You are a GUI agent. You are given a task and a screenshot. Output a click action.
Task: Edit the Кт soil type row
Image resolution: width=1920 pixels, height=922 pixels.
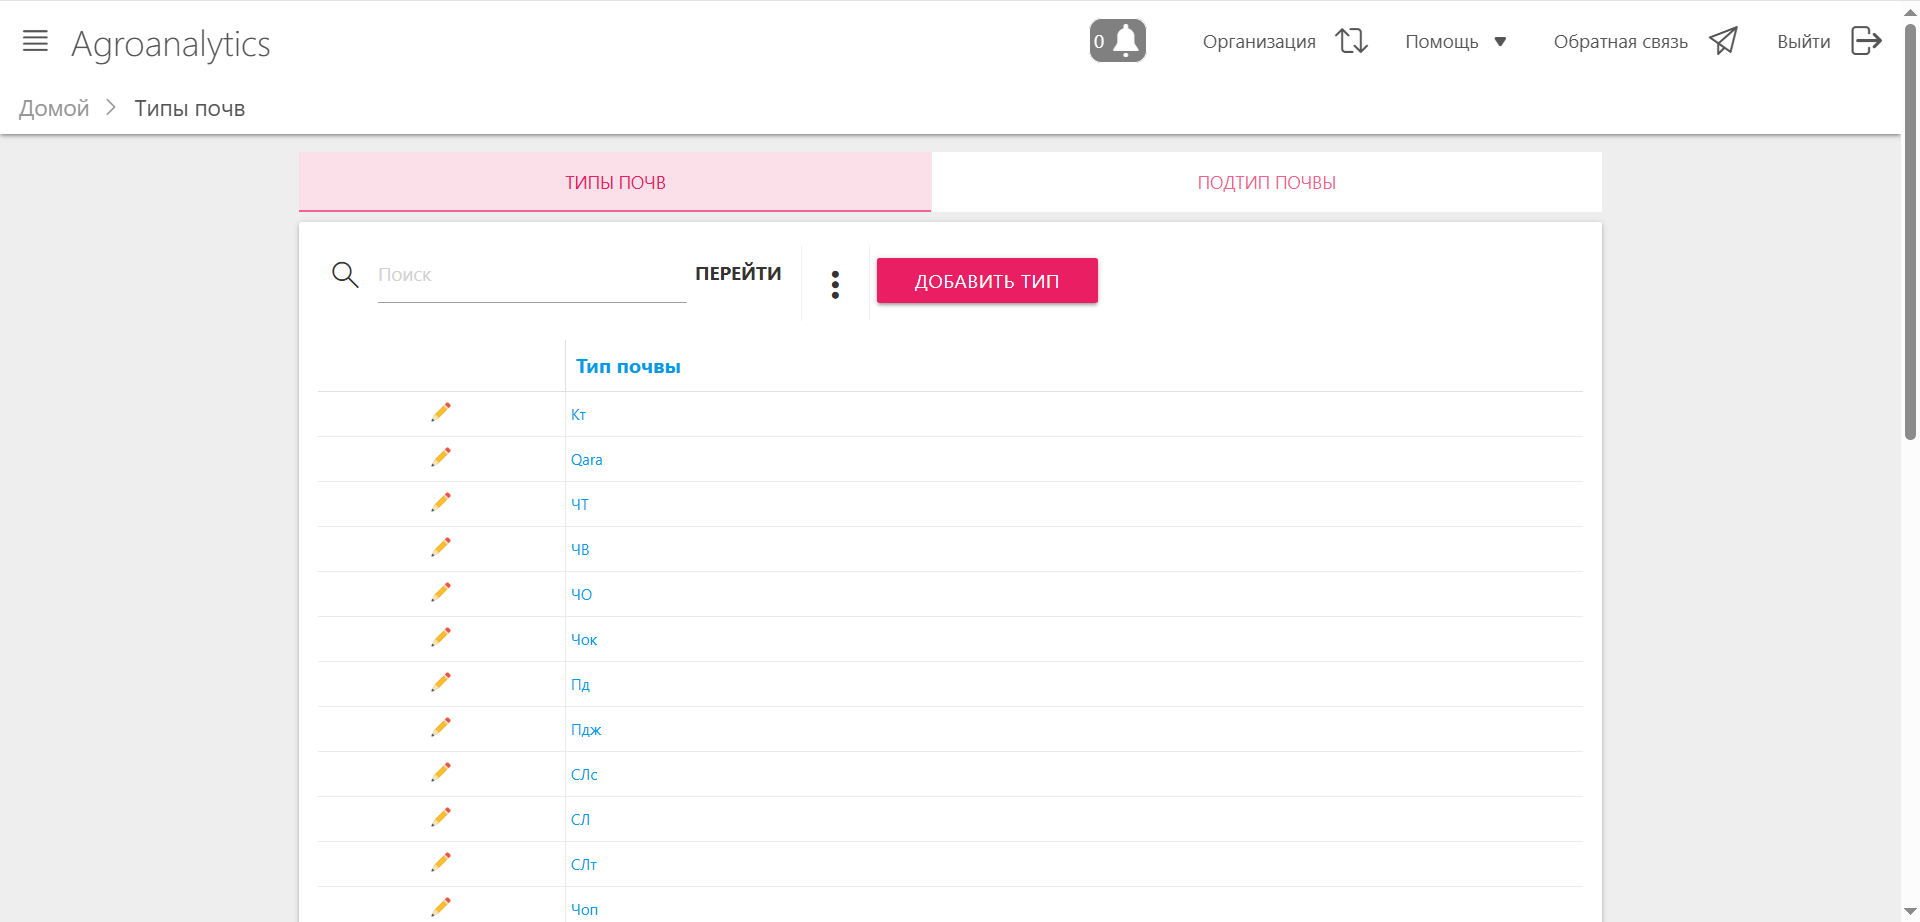point(441,412)
